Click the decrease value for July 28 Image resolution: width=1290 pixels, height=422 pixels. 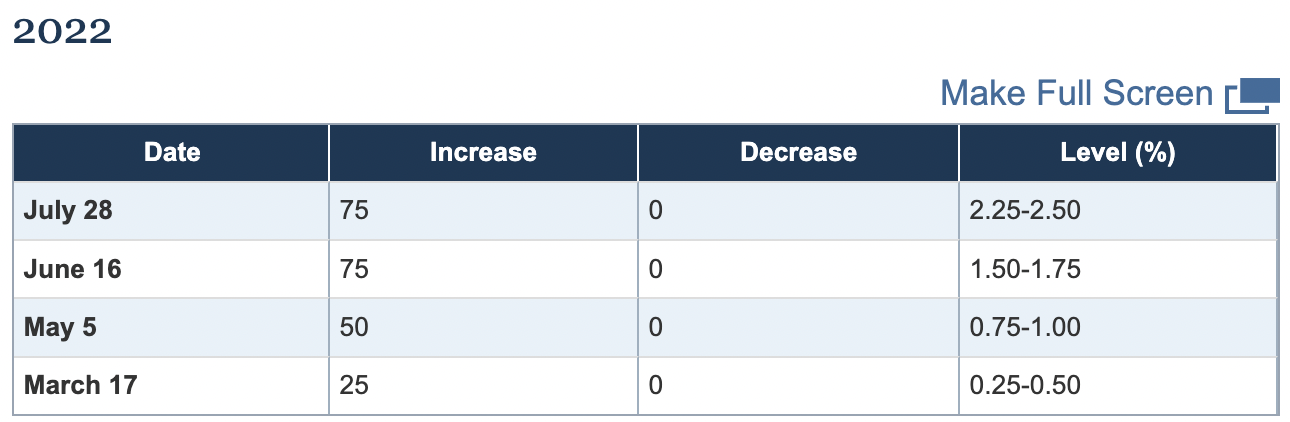click(x=656, y=211)
